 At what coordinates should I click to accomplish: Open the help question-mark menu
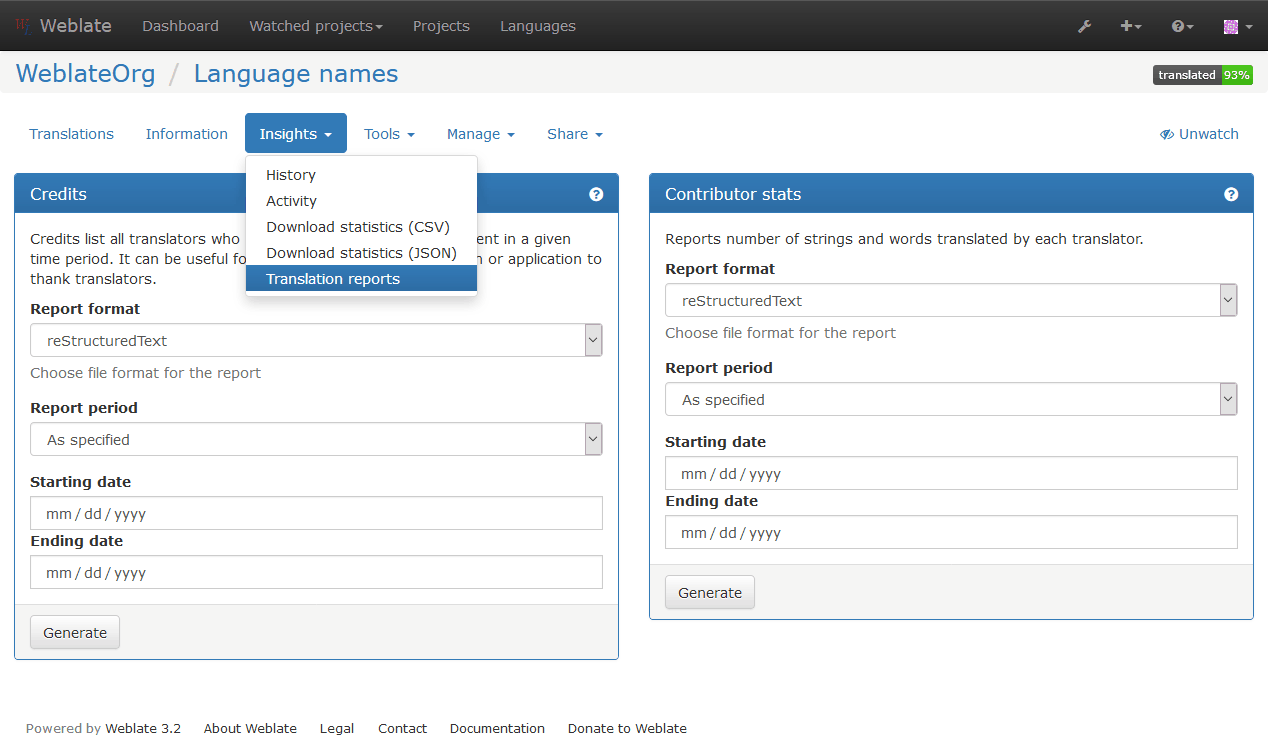coord(1182,26)
